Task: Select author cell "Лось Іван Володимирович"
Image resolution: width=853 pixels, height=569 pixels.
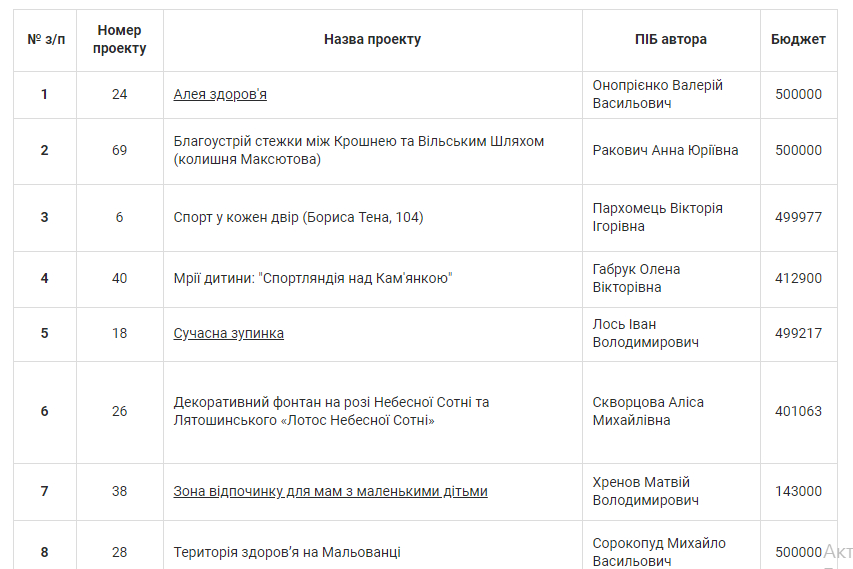Action: [645, 333]
